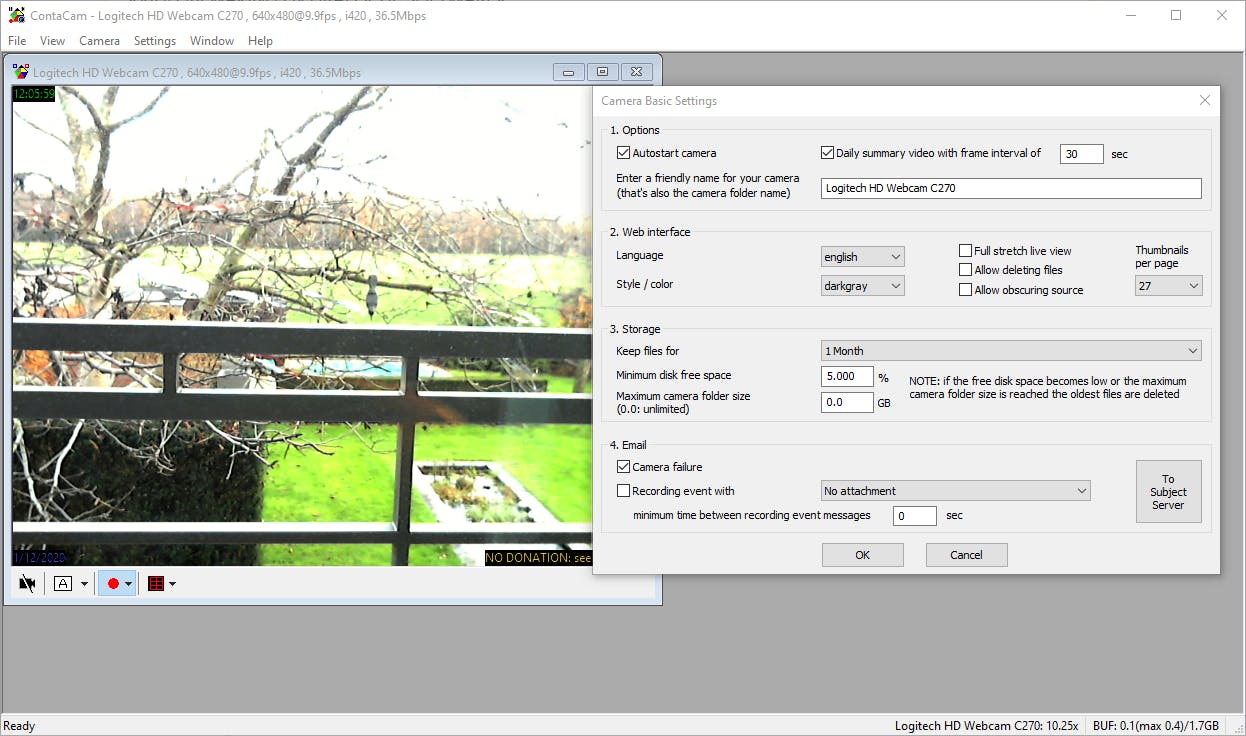Screen dimensions: 1246x736
Task: Open the Camera menu
Action: [99, 41]
